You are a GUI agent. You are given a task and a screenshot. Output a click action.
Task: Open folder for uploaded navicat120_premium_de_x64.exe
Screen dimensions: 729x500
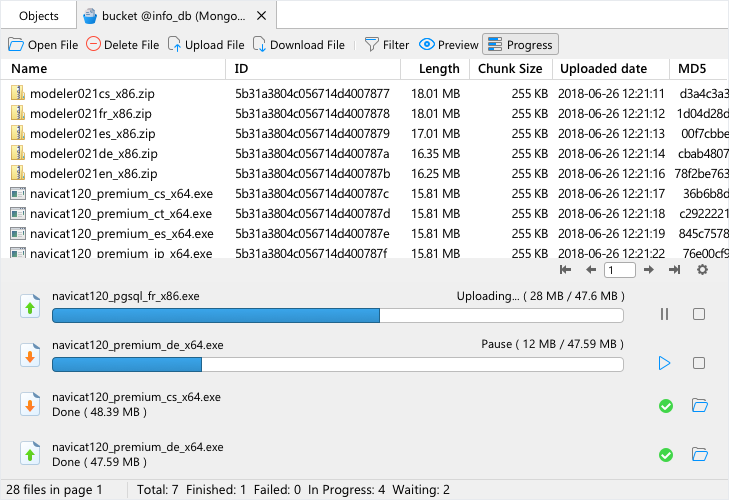(699, 454)
